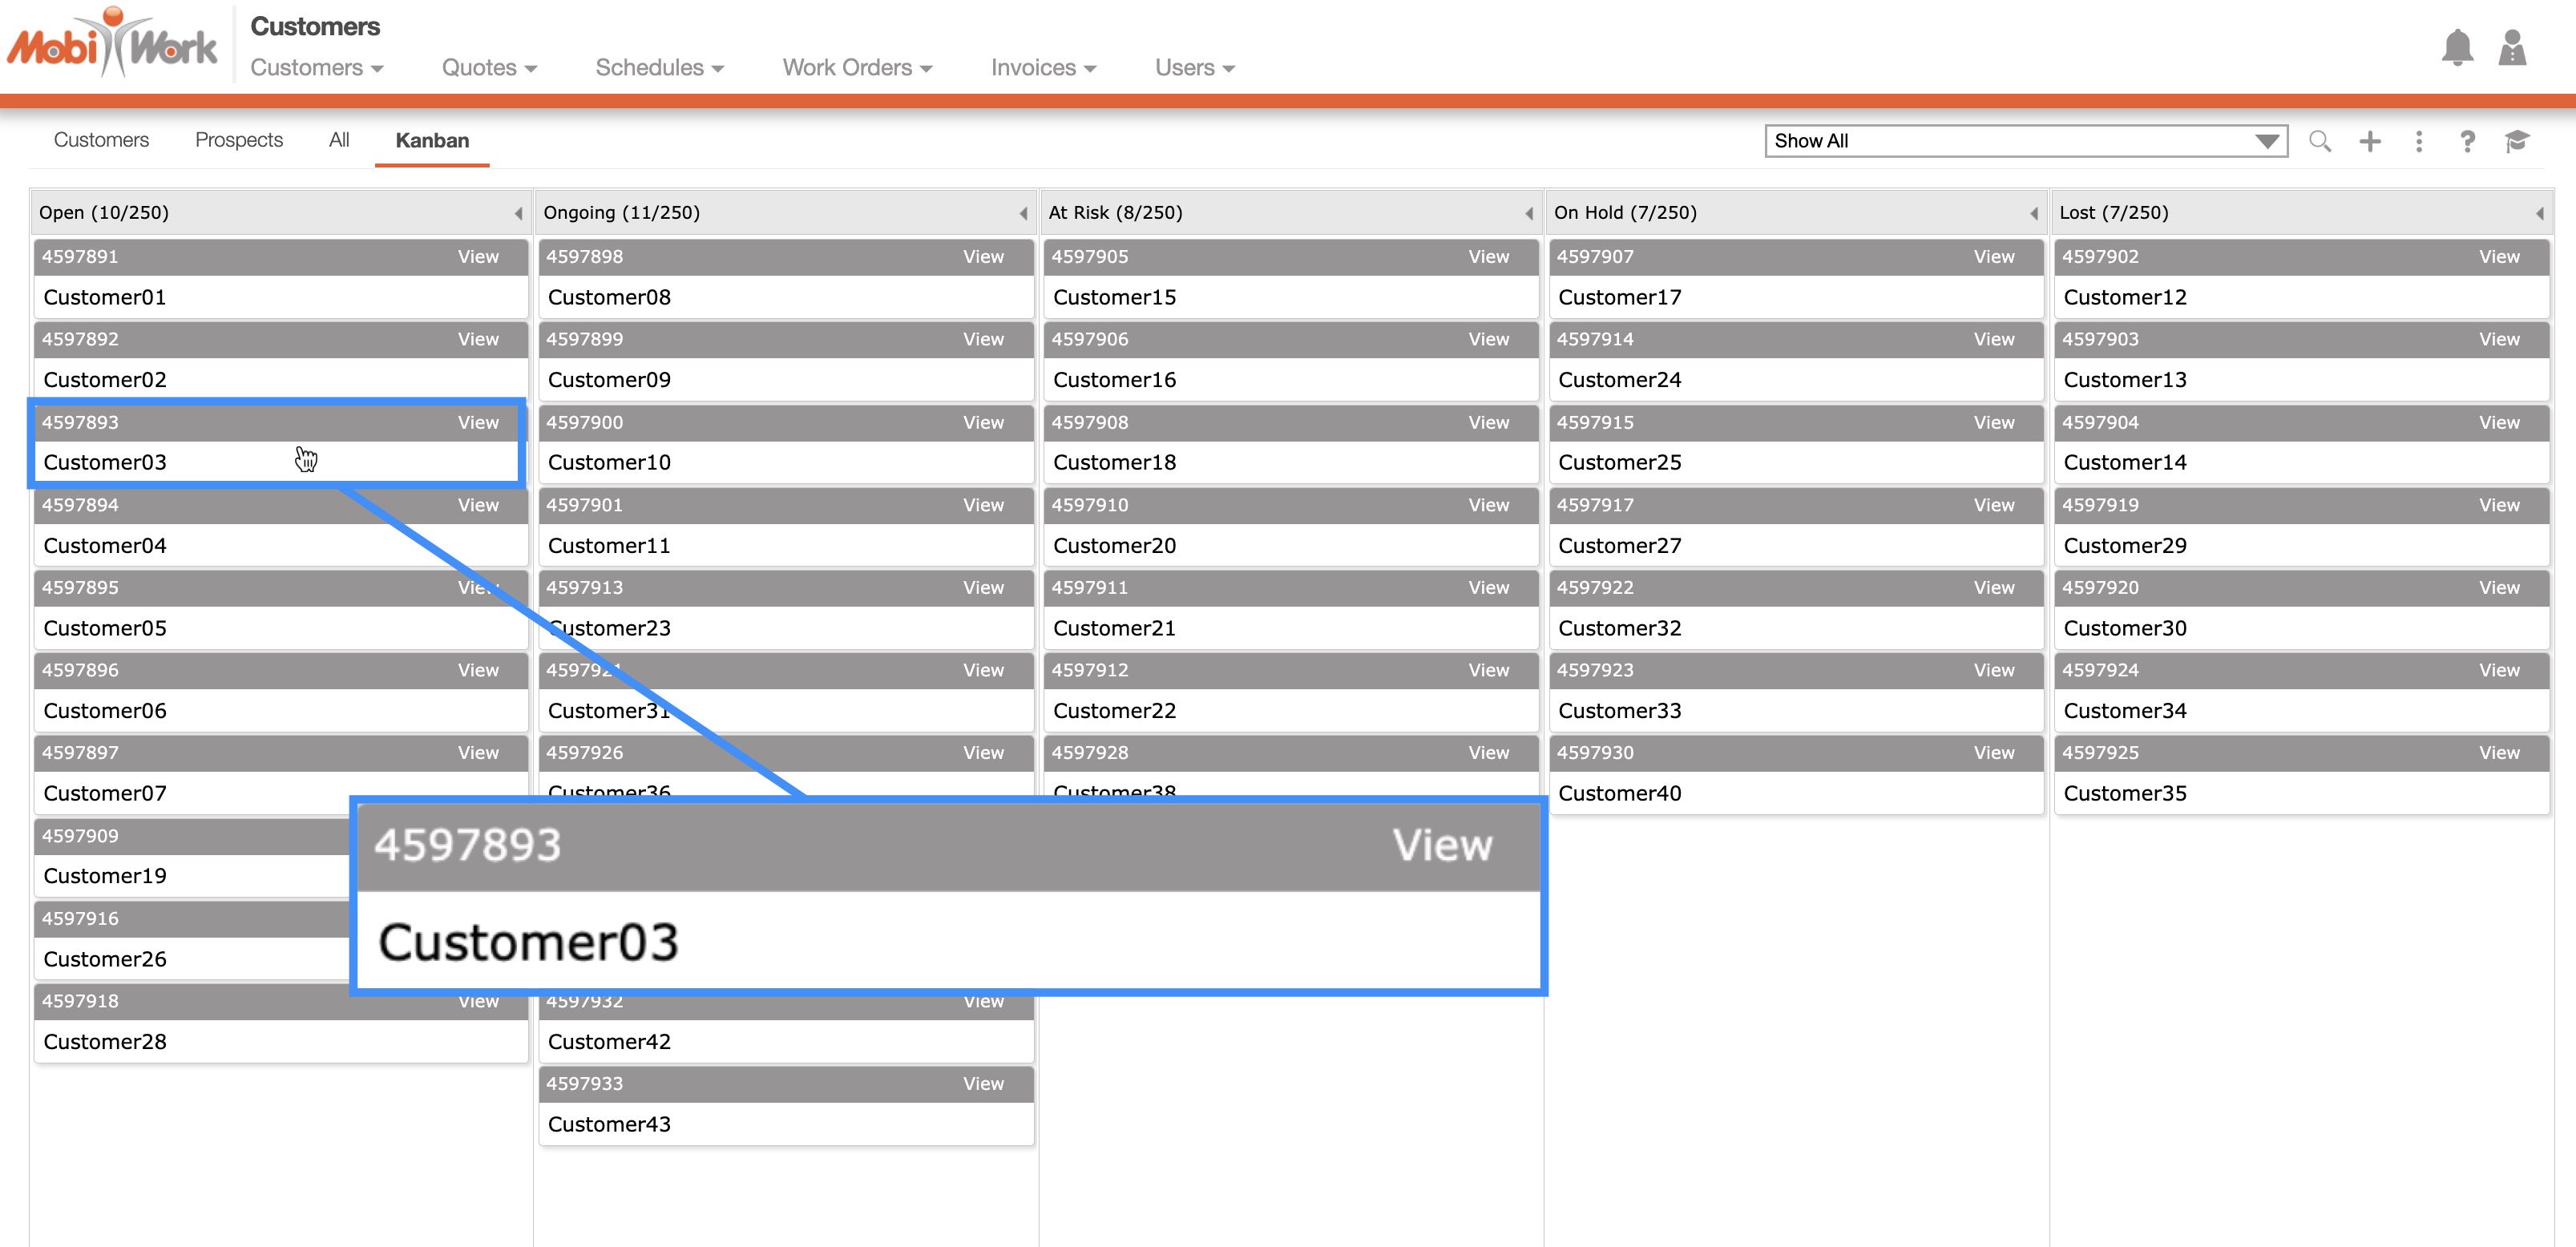The image size is (2576, 1247).
Task: Open the Invoices dropdown menu
Action: pos(1043,68)
